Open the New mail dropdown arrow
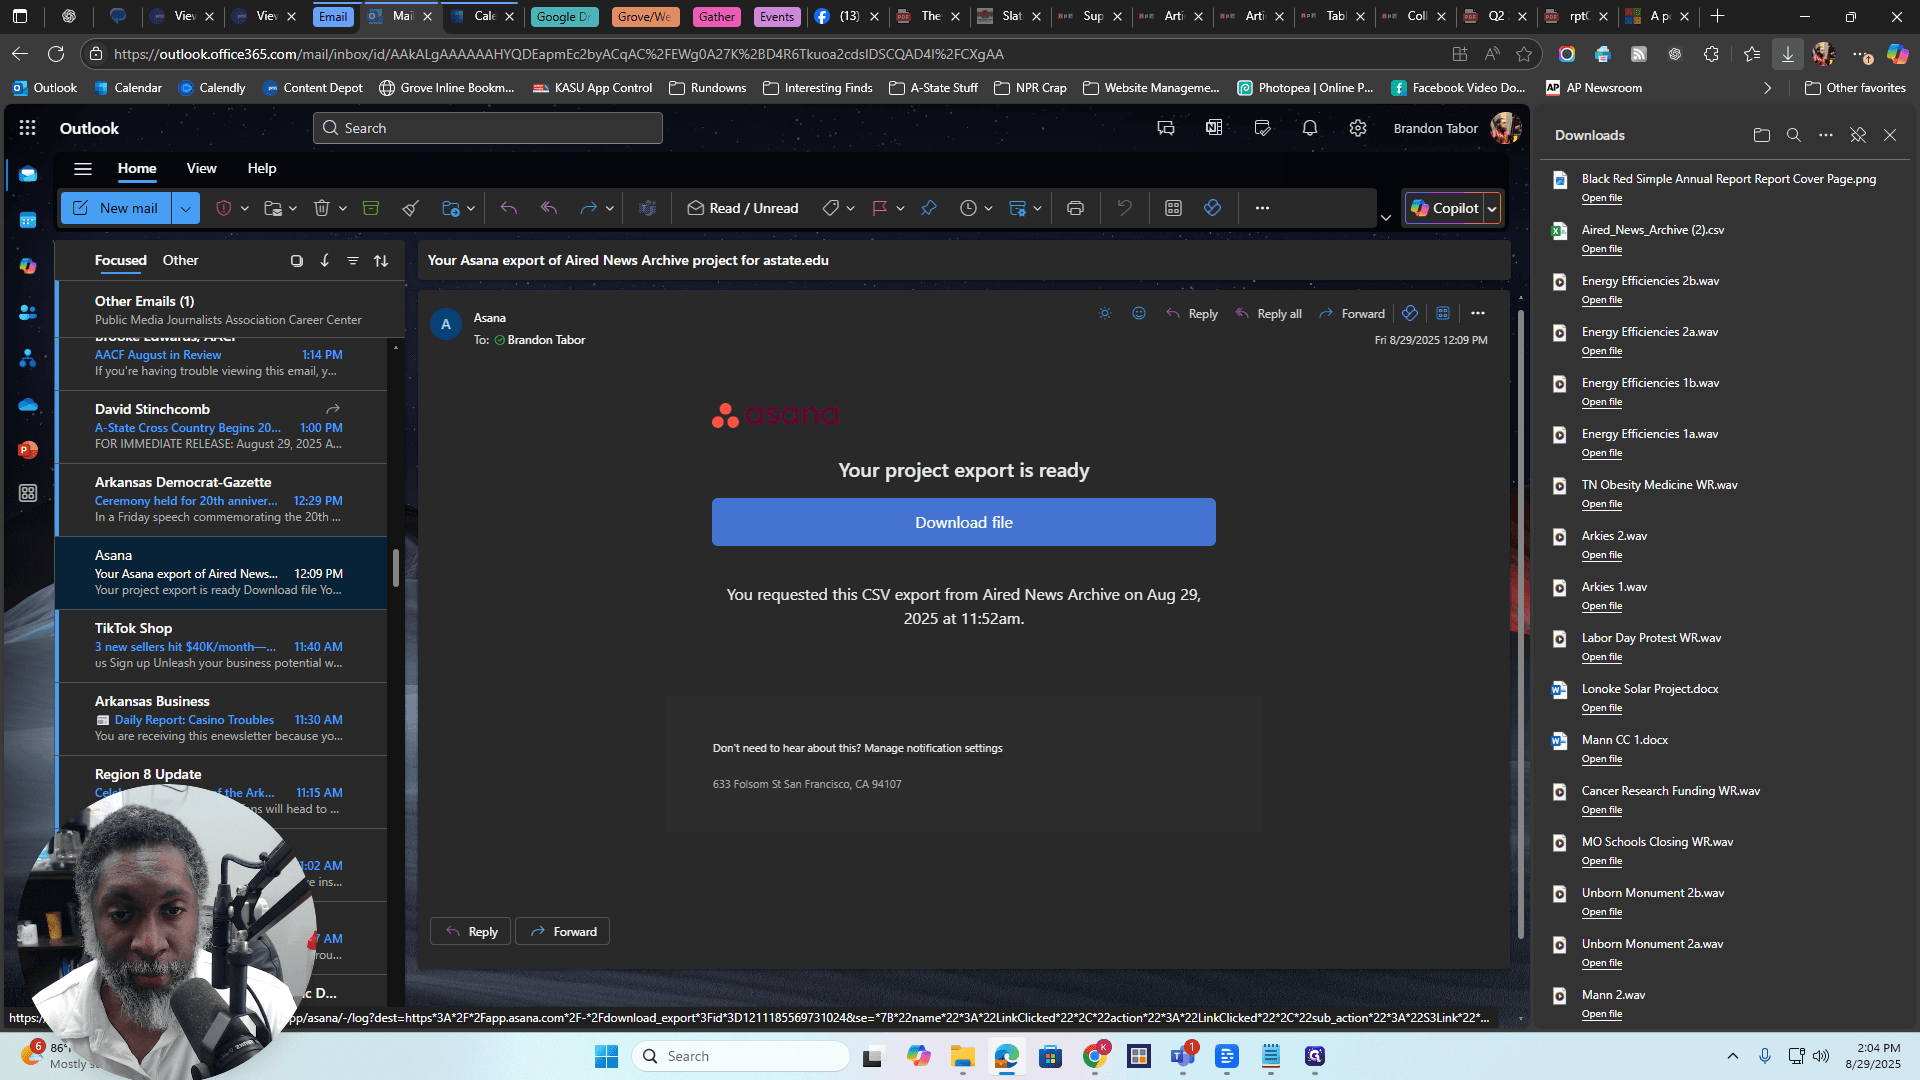 coord(186,208)
